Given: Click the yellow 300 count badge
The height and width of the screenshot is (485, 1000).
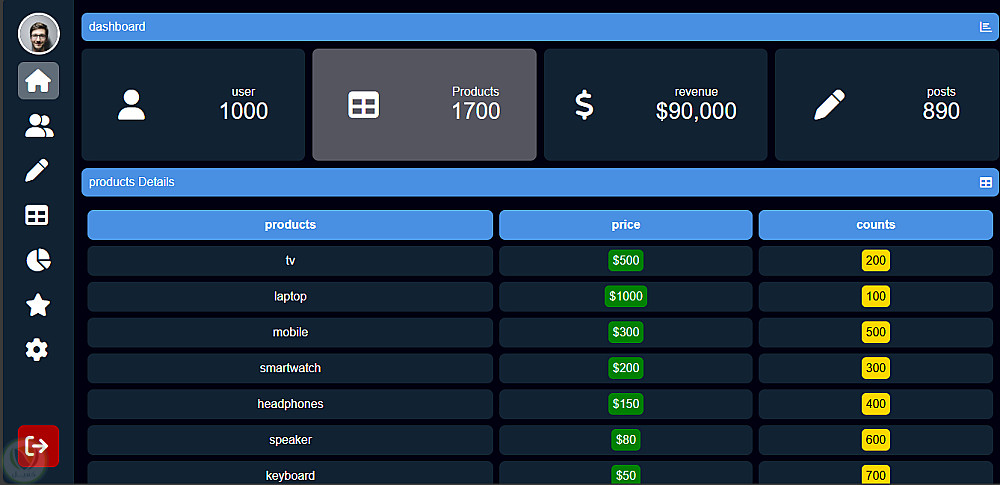Looking at the screenshot, I should coord(876,368).
